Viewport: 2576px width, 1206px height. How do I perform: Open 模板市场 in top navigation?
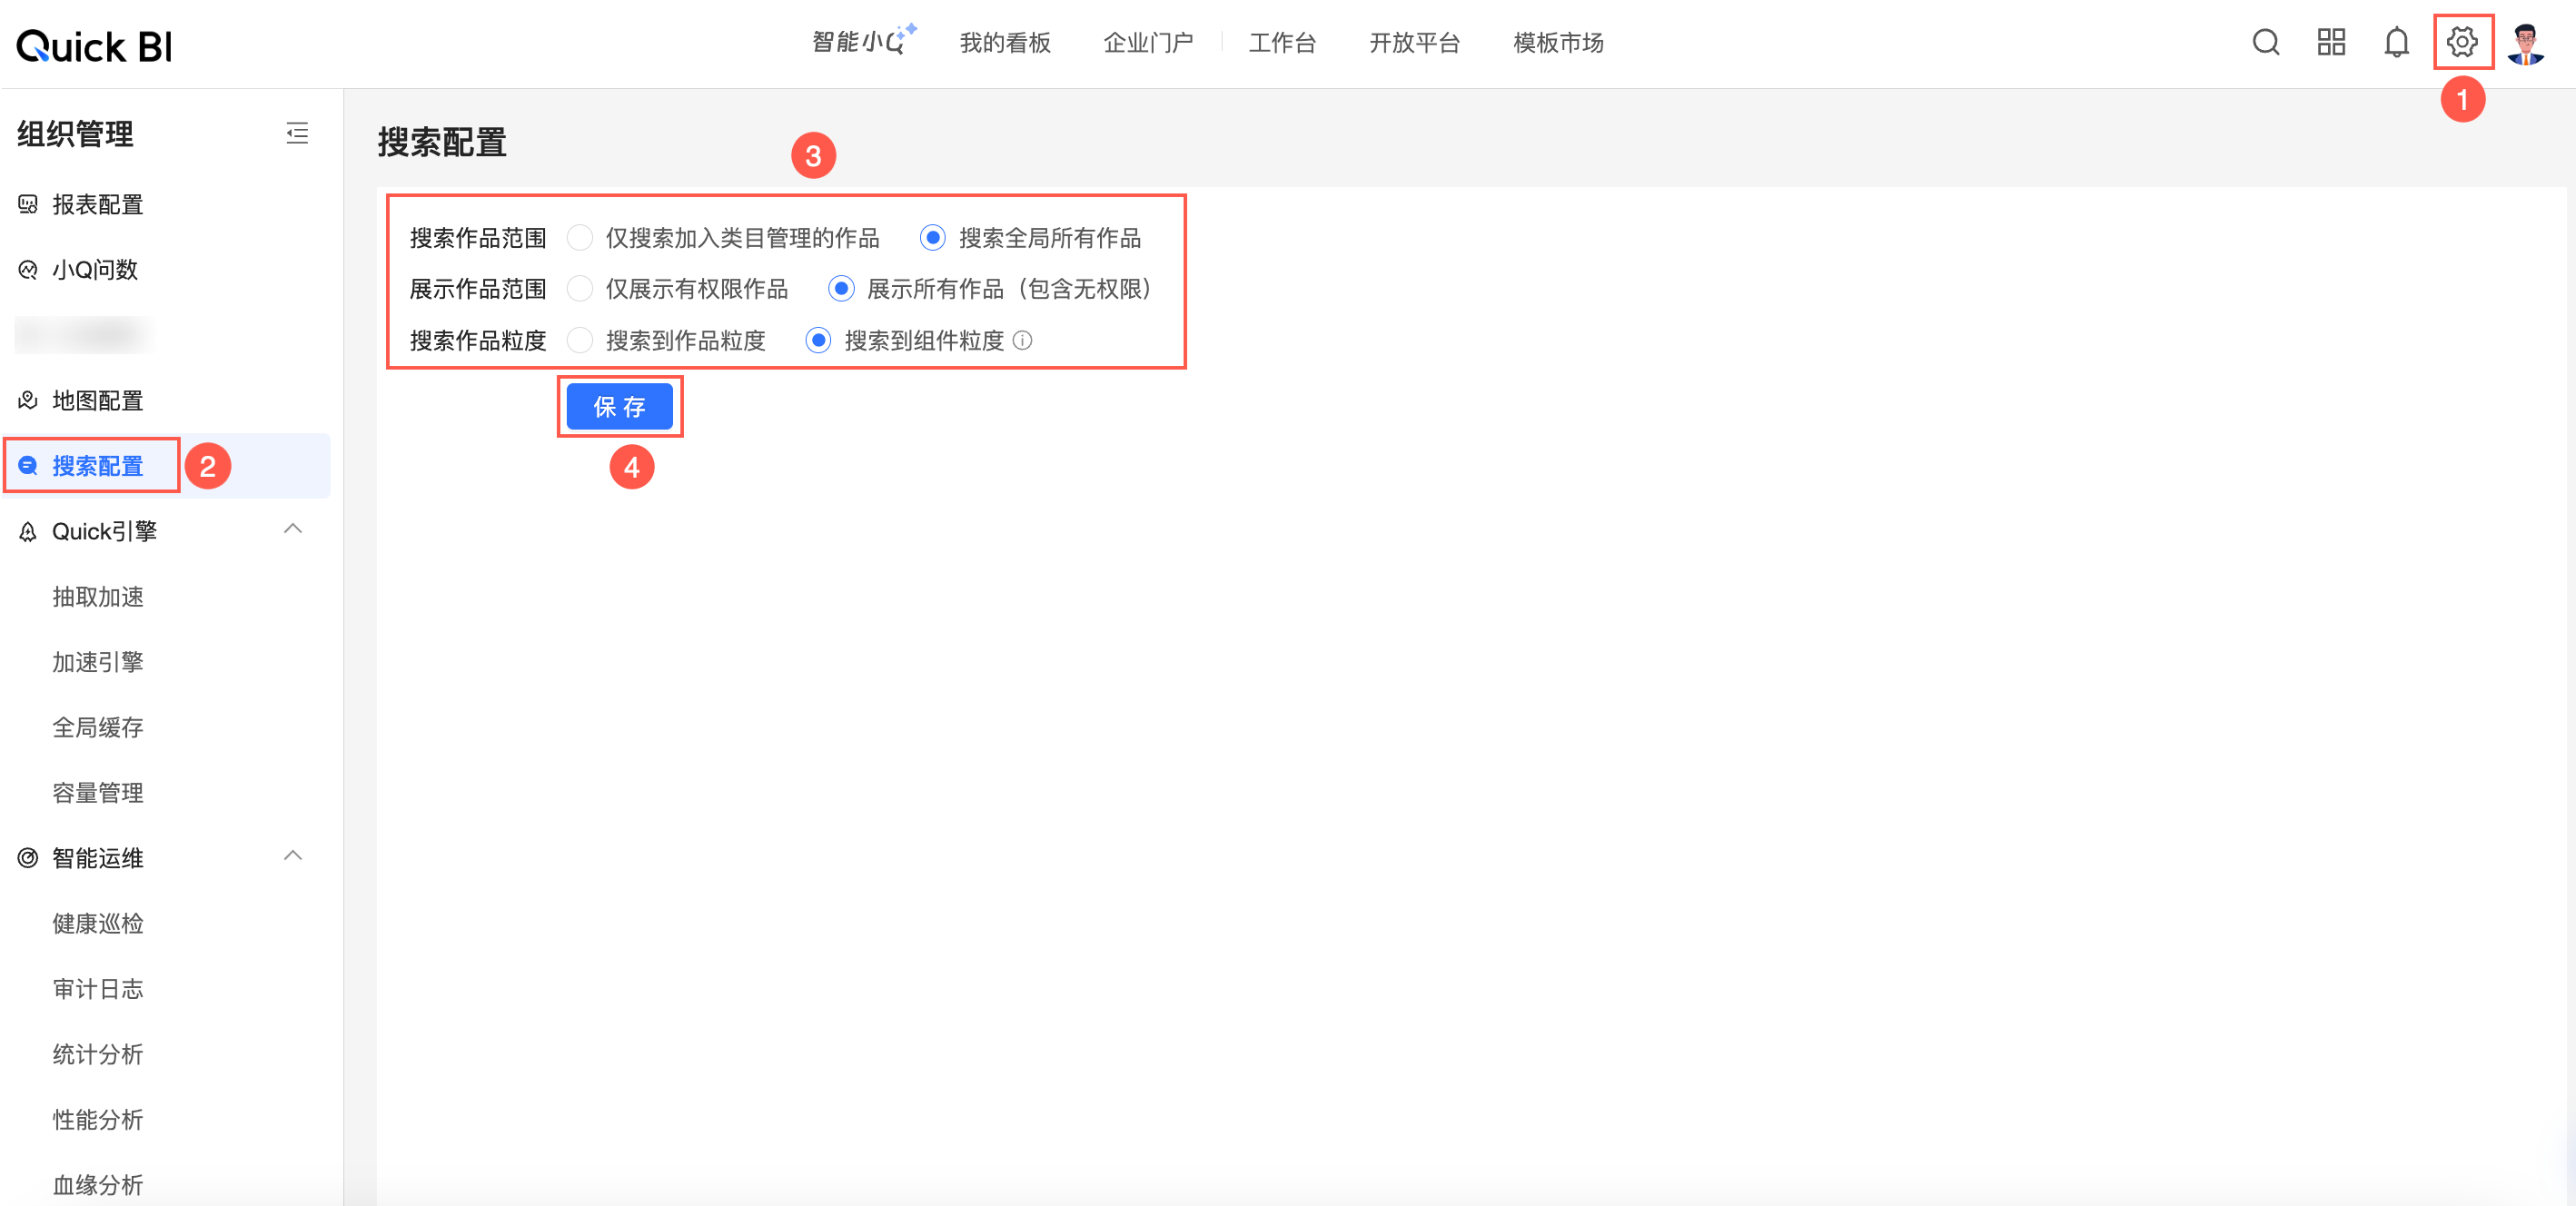tap(1558, 43)
